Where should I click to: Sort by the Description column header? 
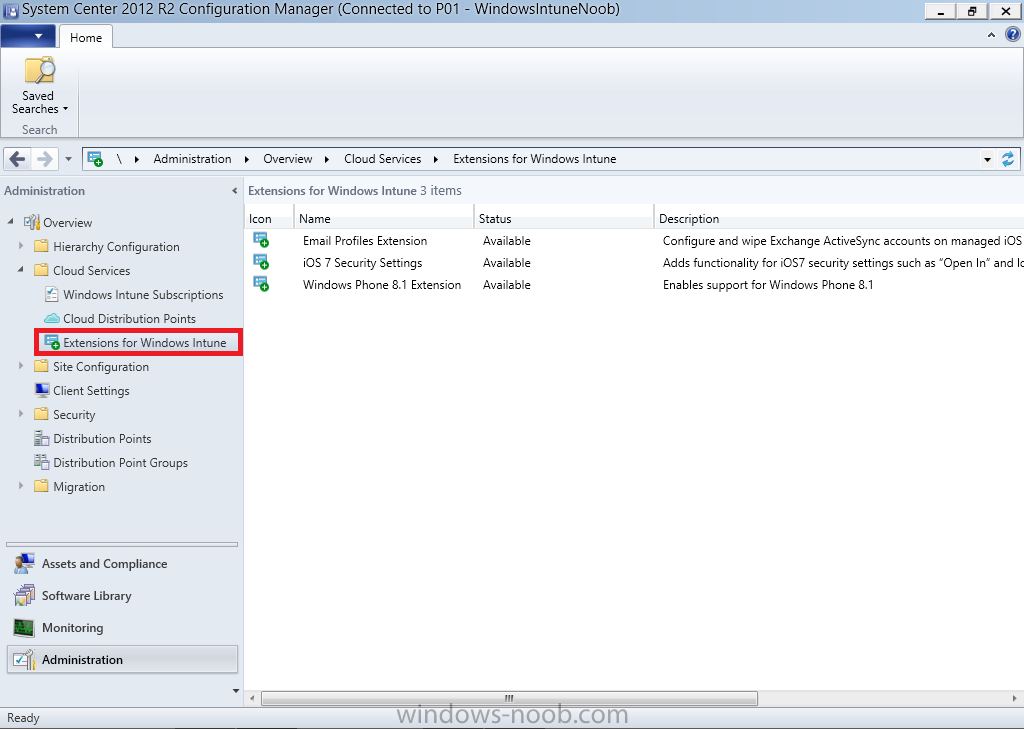point(839,219)
